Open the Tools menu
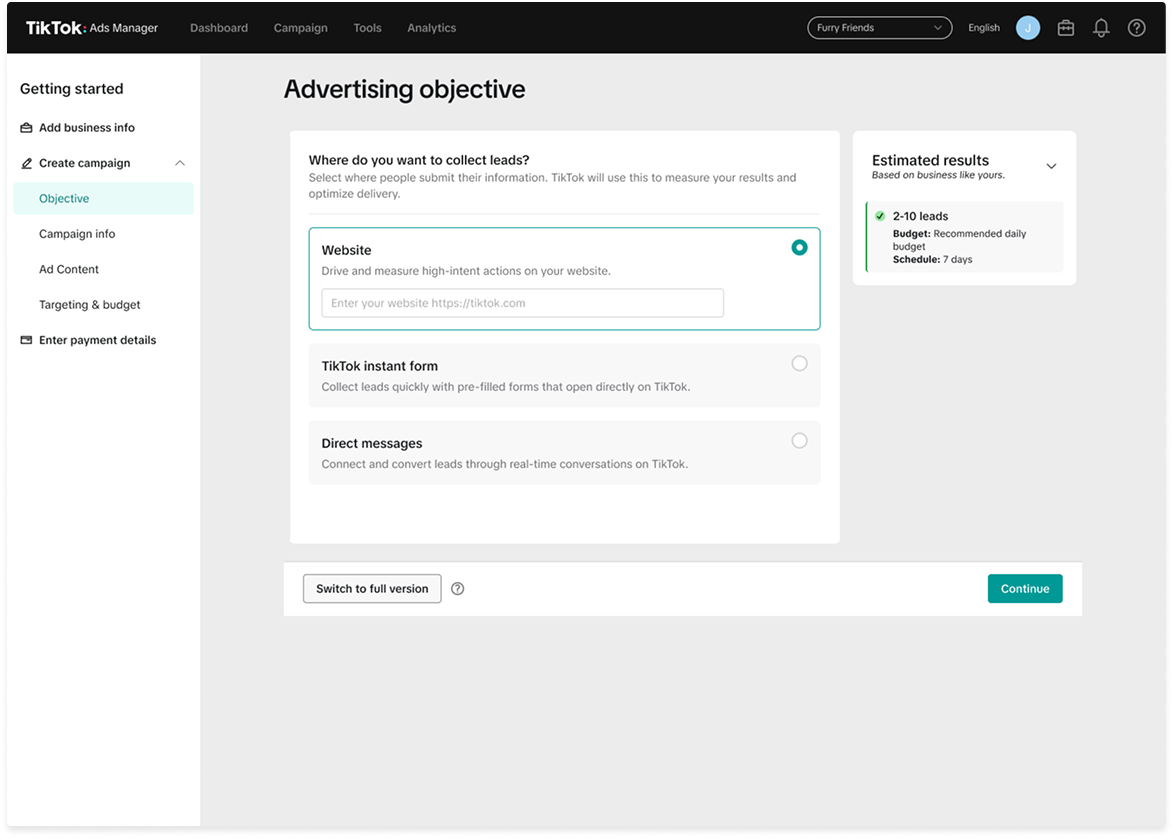 tap(367, 28)
